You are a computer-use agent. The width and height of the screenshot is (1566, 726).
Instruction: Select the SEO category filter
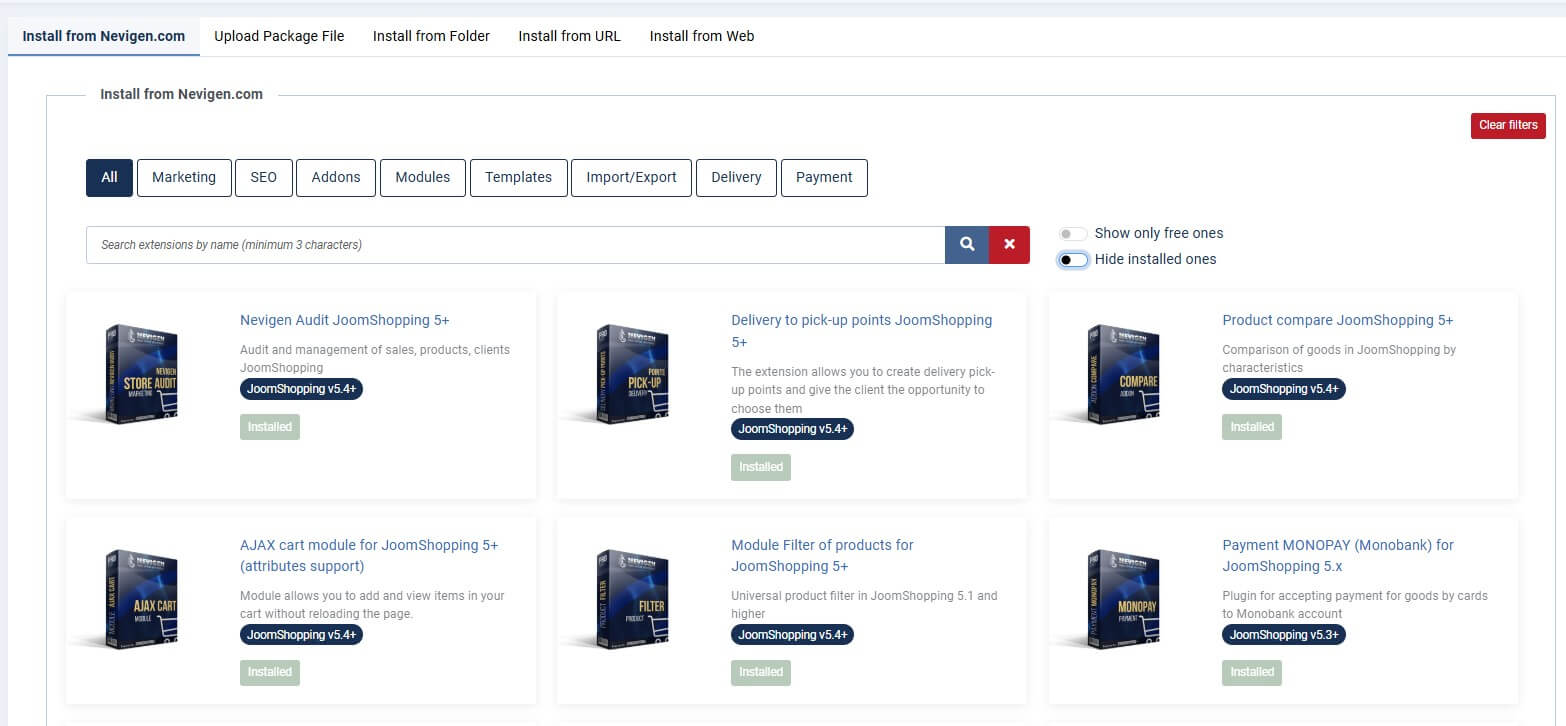263,177
